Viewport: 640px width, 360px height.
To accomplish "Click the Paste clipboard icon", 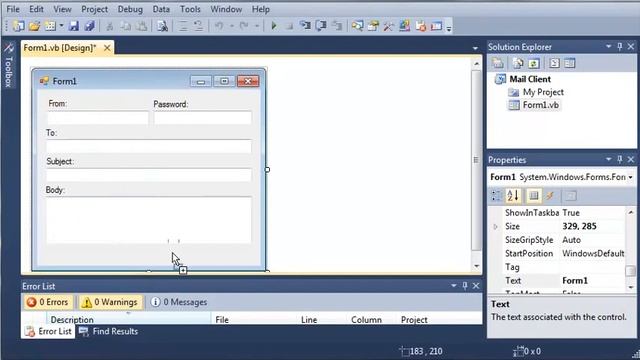I will 142,27.
